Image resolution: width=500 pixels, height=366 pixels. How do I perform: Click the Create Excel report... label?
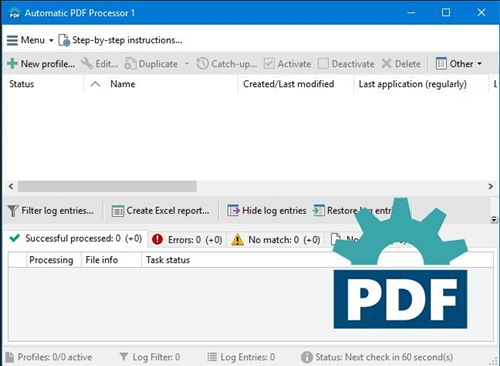coord(168,211)
